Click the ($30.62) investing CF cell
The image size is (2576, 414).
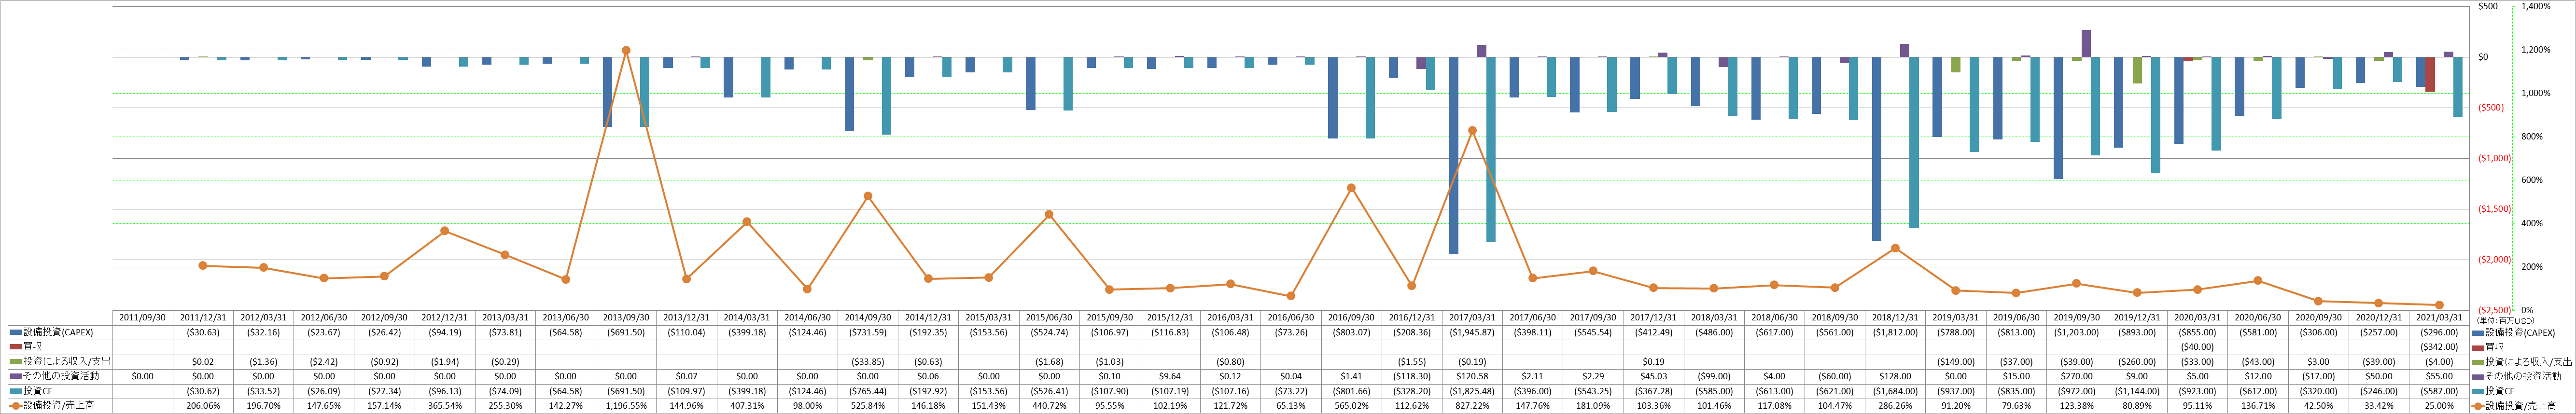click(203, 391)
